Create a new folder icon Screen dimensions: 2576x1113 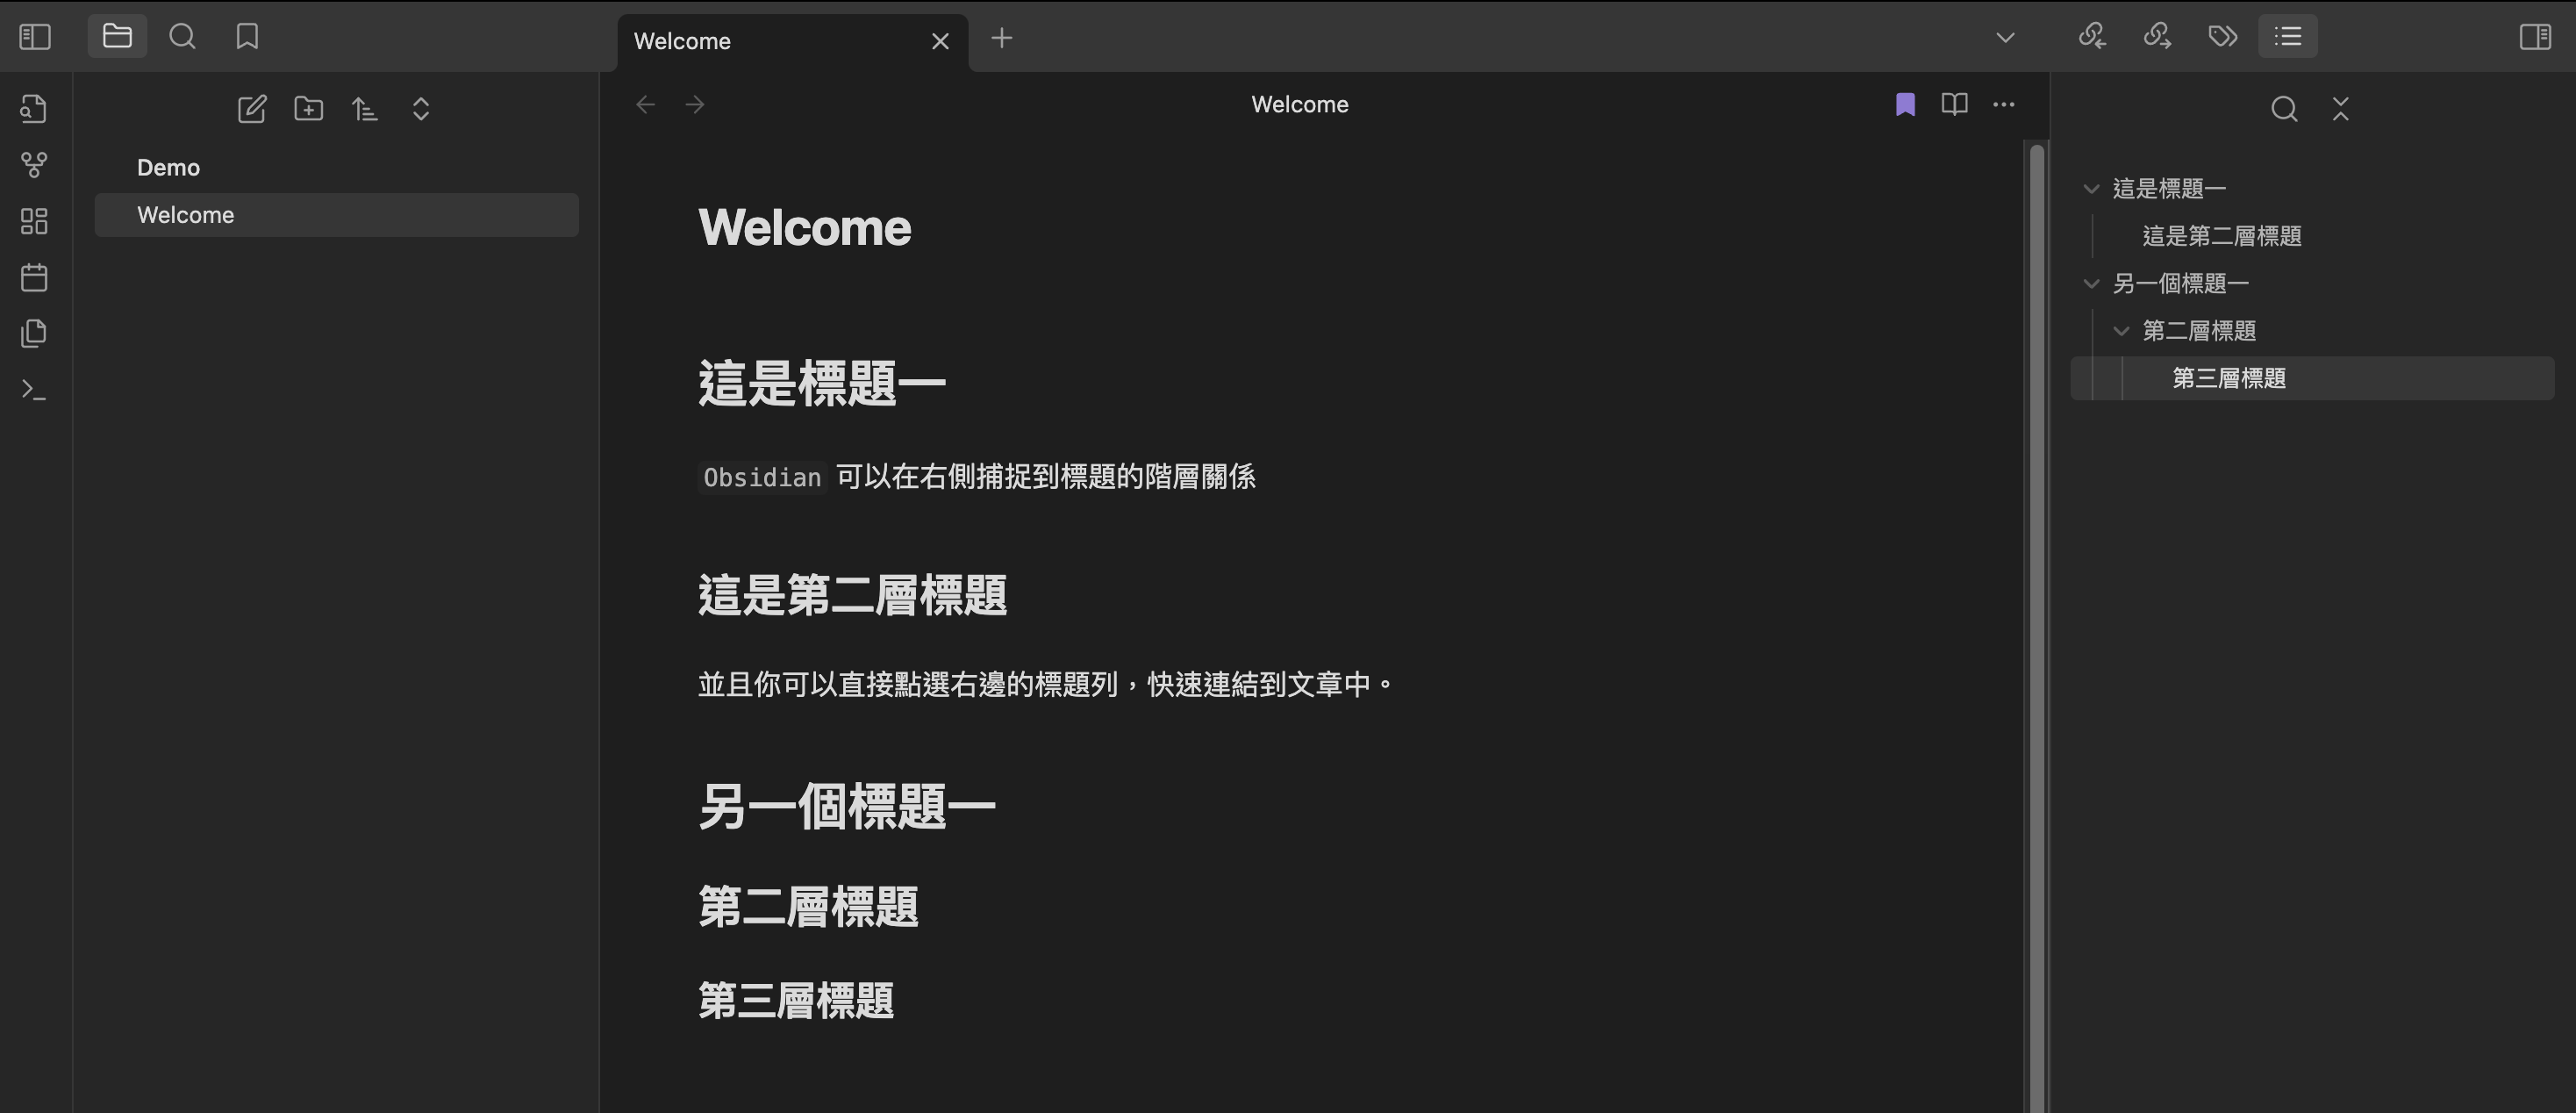[308, 108]
